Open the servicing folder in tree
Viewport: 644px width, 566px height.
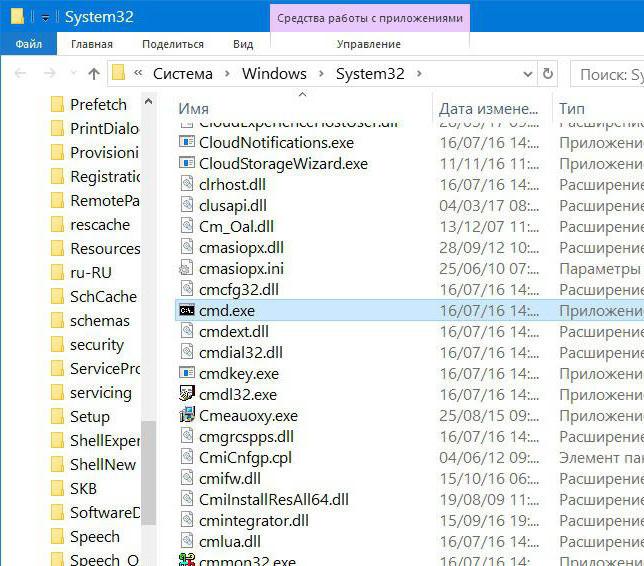[x=101, y=393]
